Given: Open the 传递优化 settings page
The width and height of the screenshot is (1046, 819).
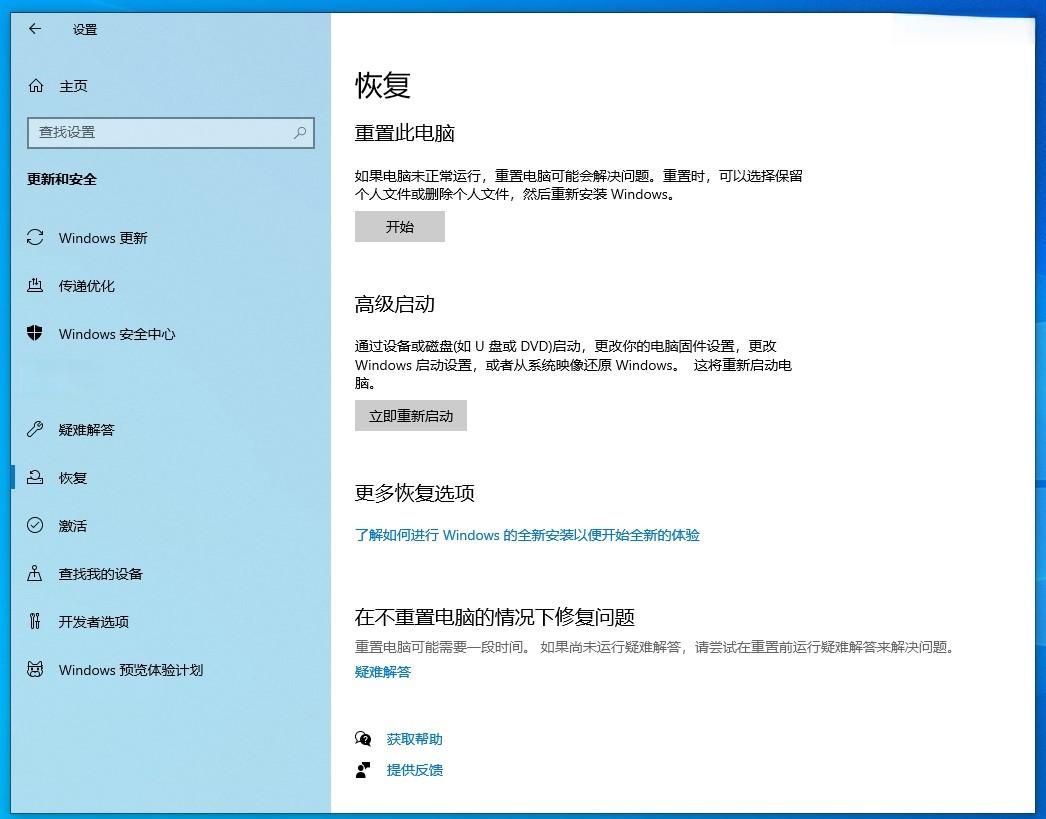Looking at the screenshot, I should 87,286.
